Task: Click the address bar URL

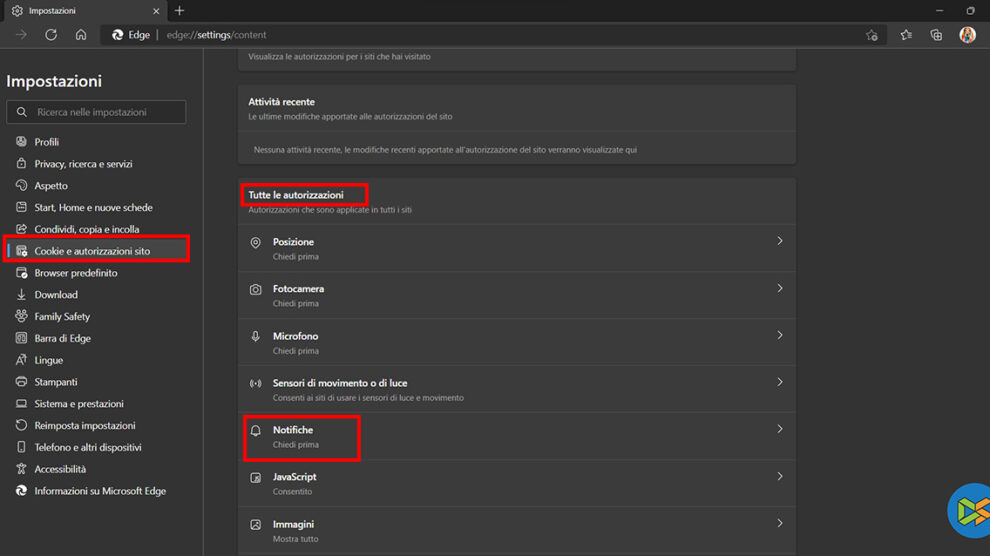Action: pyautogui.click(x=217, y=35)
